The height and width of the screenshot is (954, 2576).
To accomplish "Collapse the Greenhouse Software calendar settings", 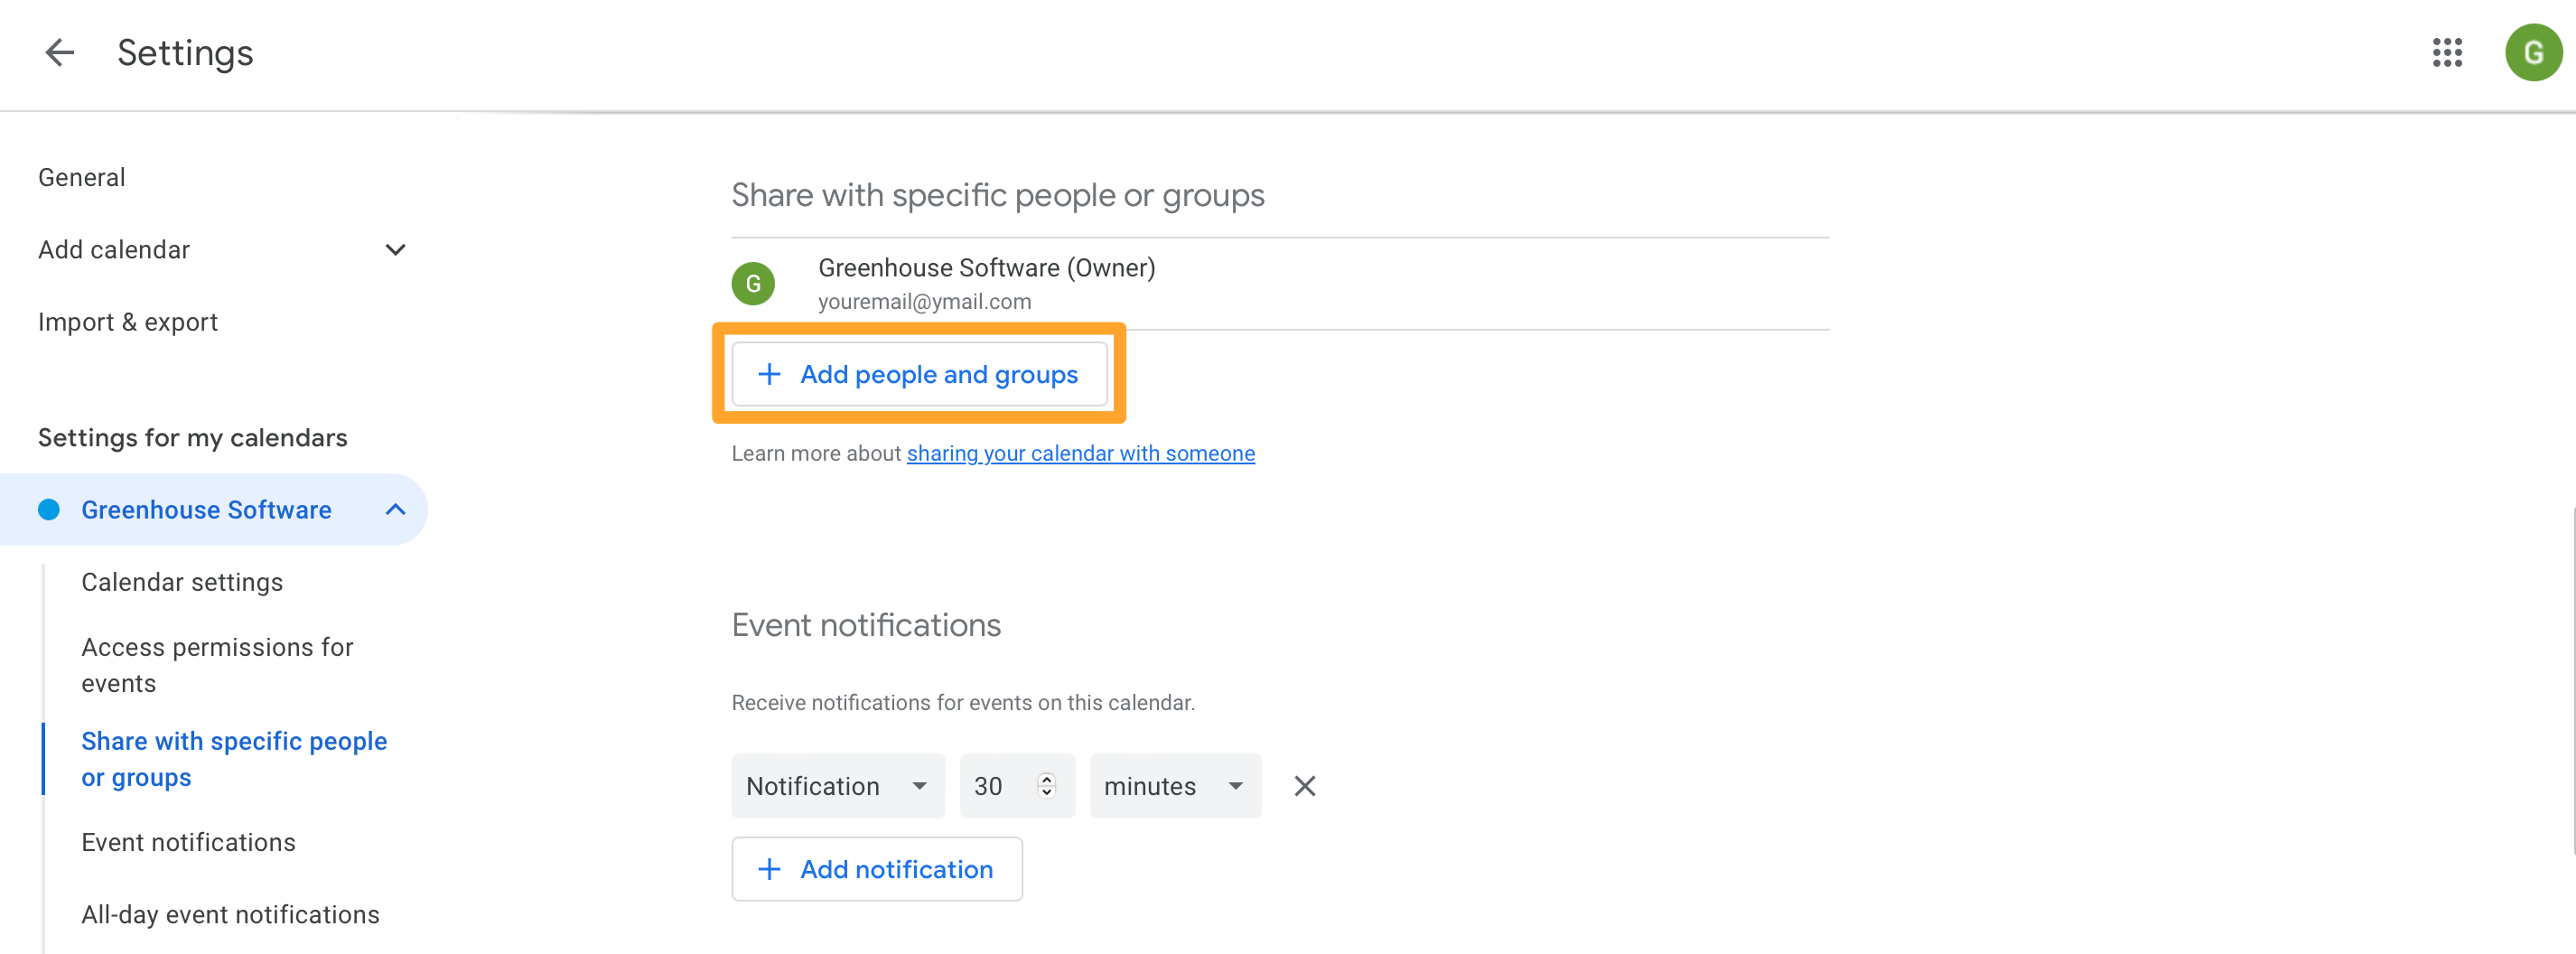I will click(x=395, y=510).
